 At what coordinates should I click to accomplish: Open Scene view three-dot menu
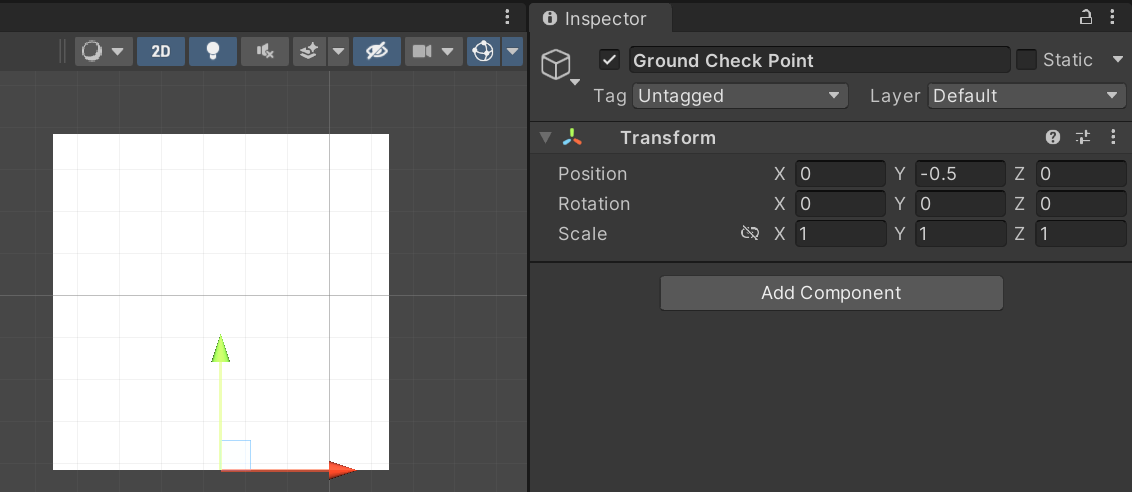tap(508, 17)
